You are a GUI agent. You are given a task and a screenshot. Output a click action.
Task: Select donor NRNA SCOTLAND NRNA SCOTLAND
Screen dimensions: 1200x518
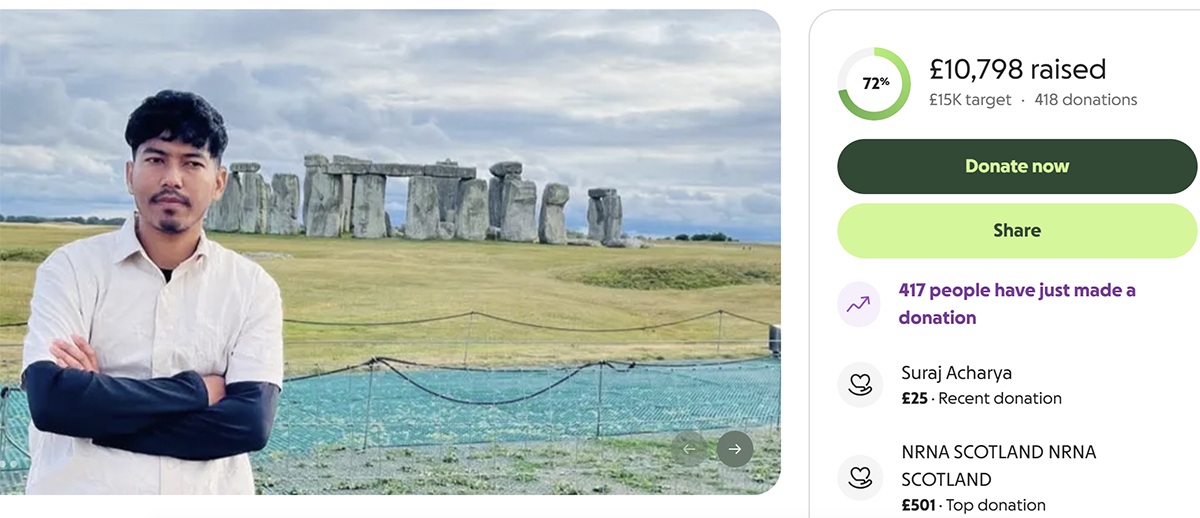click(999, 466)
